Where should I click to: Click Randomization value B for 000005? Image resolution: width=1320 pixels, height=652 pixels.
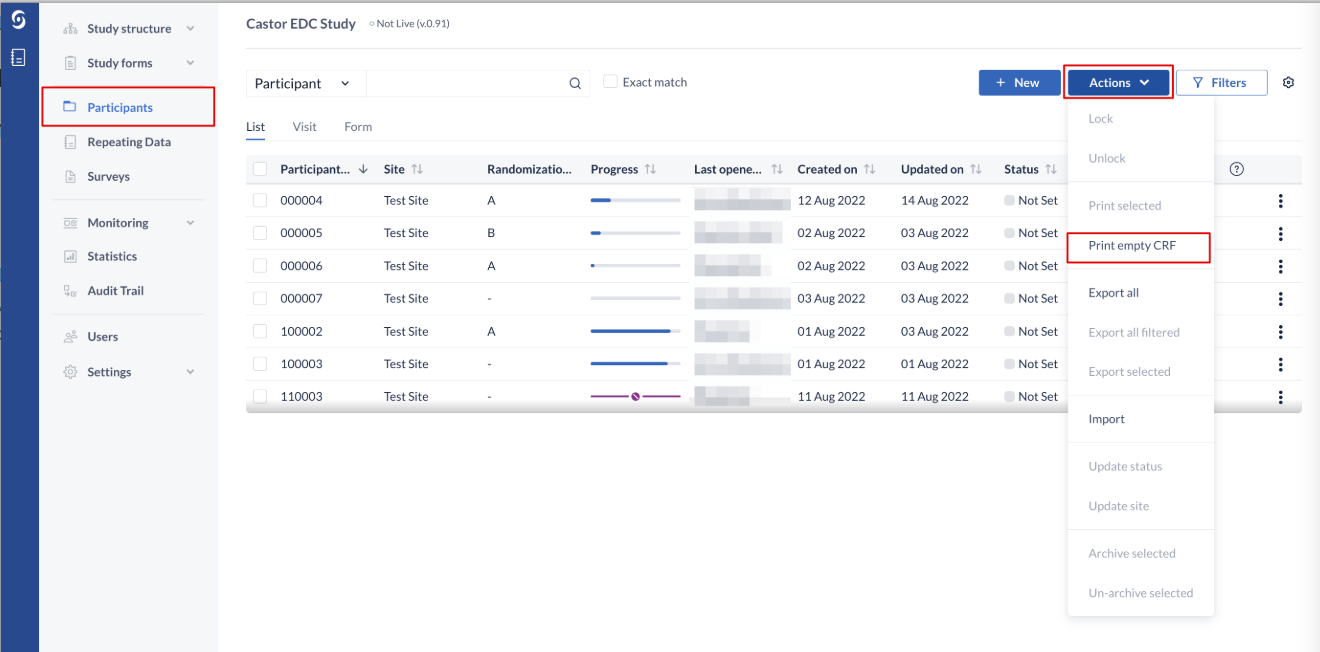coord(491,233)
